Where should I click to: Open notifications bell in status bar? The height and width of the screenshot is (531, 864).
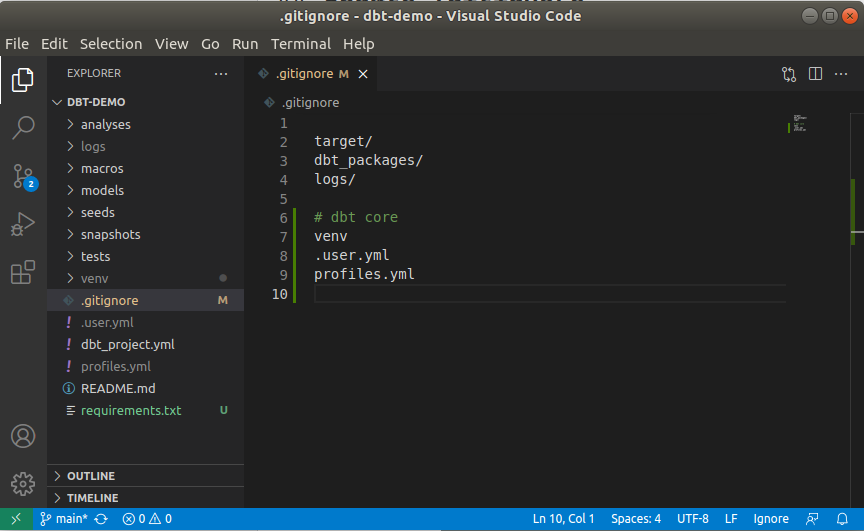pyautogui.click(x=842, y=519)
